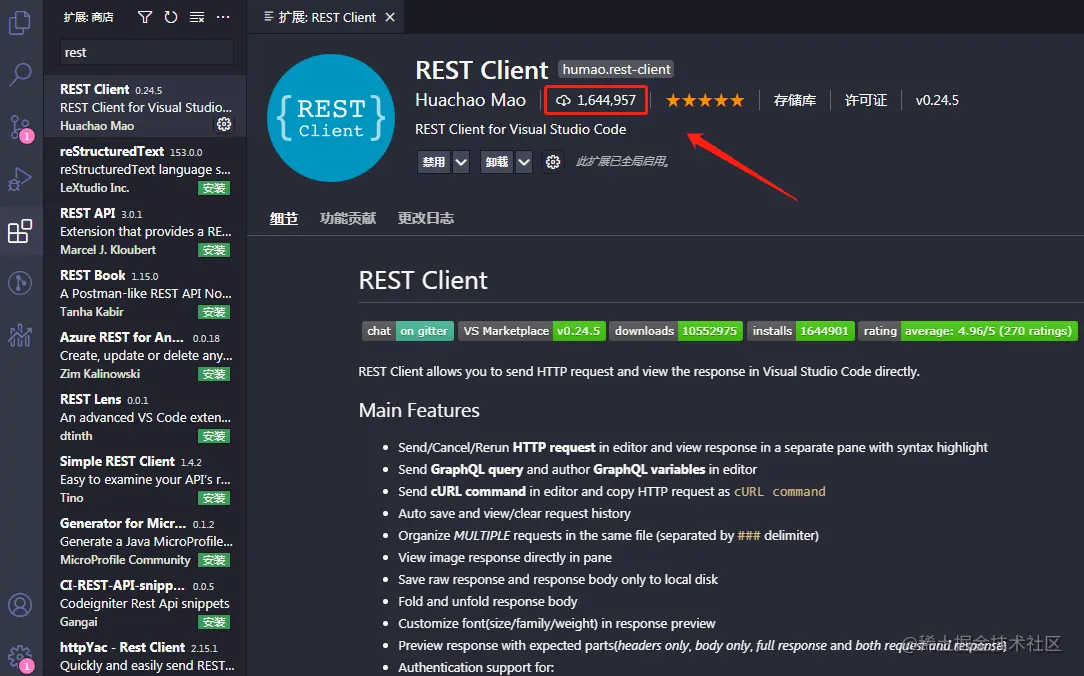The height and width of the screenshot is (676, 1084).
Task: Click the uninstall (卸载) button
Action: pos(497,162)
